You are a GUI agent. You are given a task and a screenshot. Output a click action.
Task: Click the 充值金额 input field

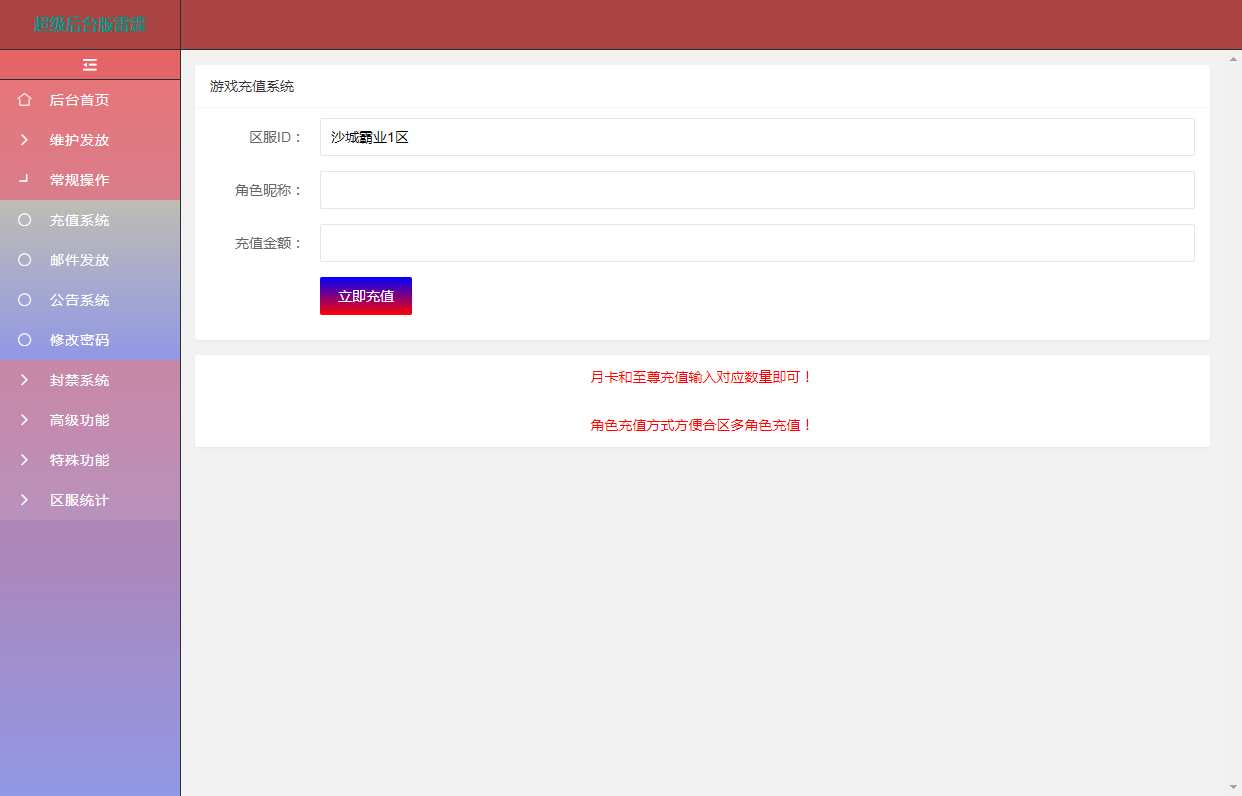757,243
